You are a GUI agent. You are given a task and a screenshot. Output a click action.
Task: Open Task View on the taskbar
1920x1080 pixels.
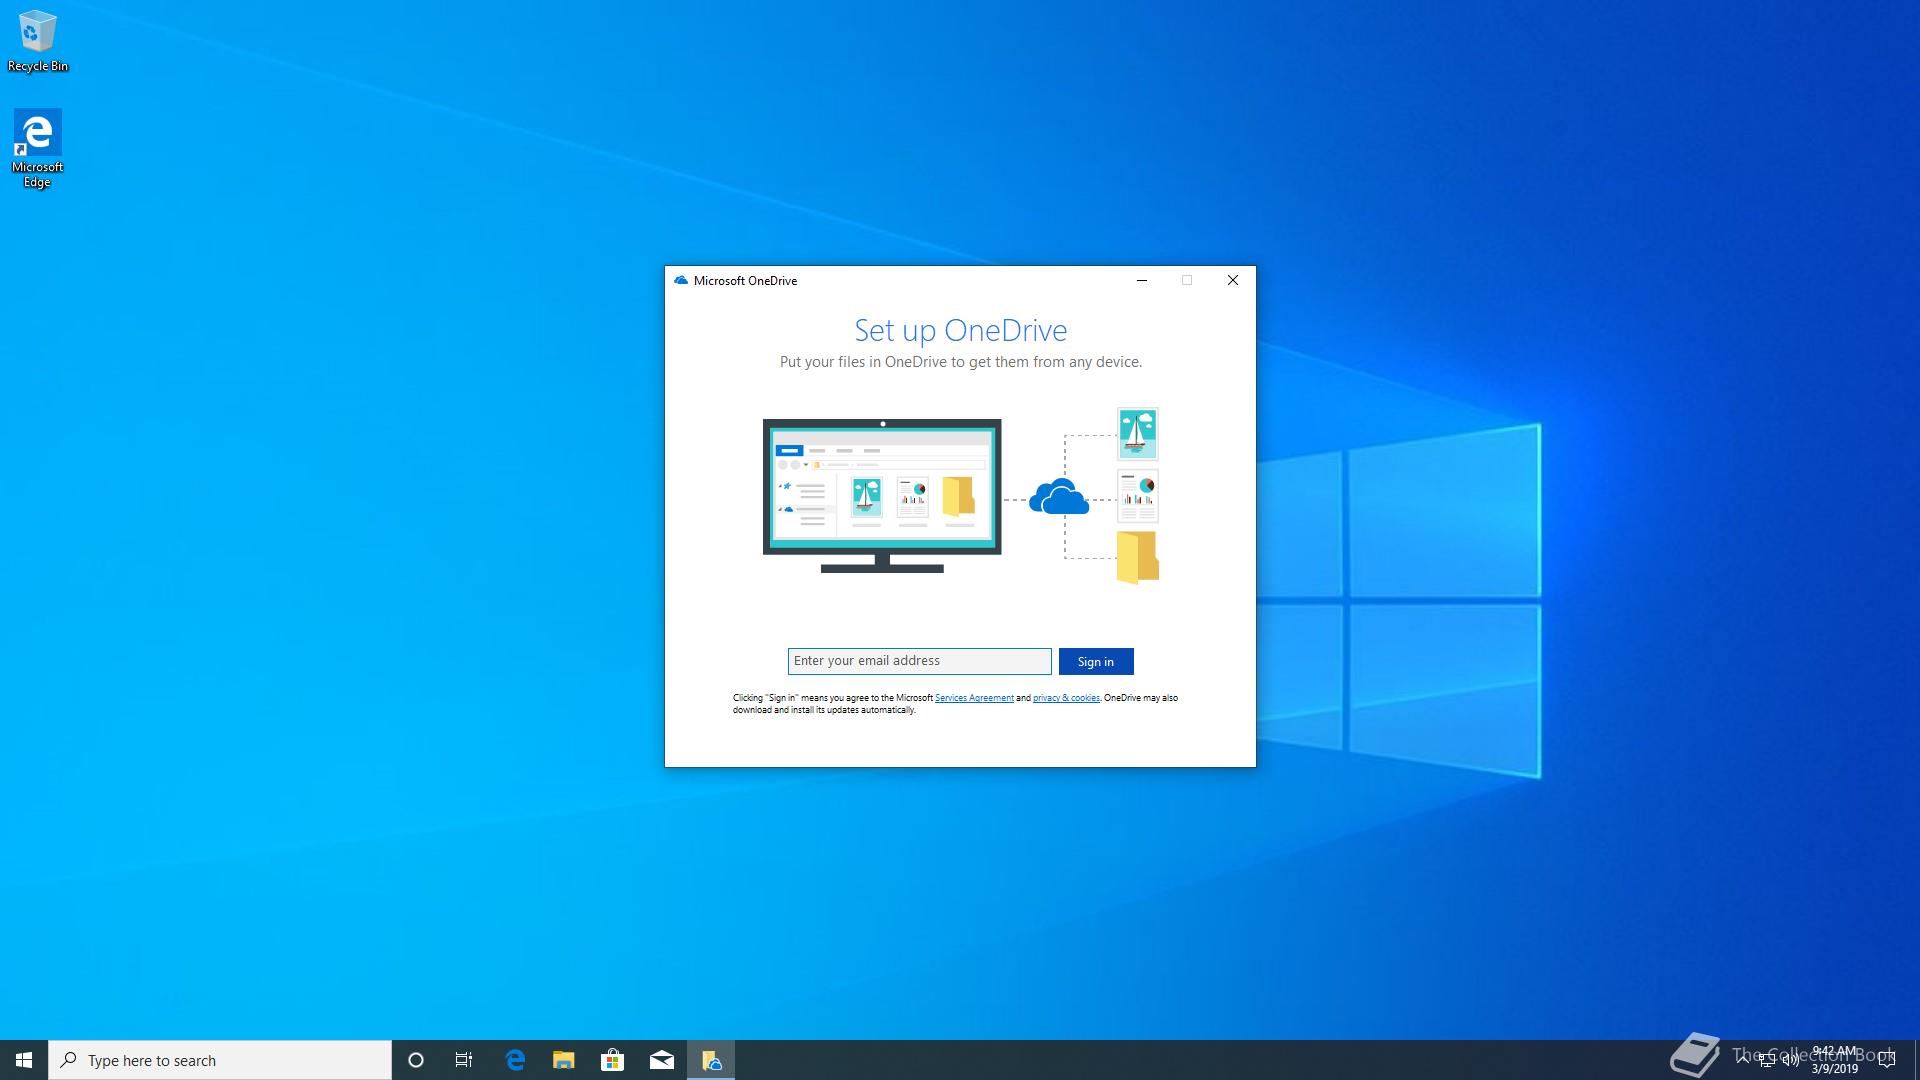[464, 1060]
